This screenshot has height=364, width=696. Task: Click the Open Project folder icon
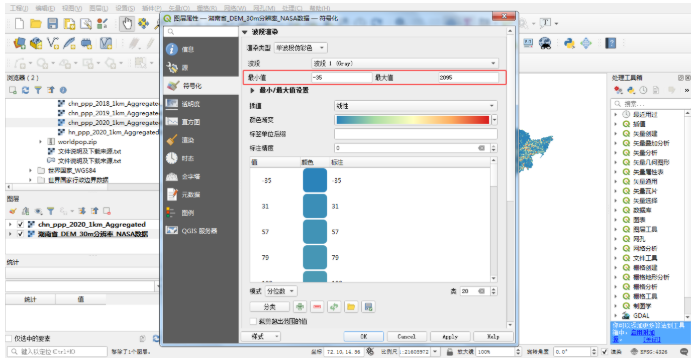[x=36, y=23]
